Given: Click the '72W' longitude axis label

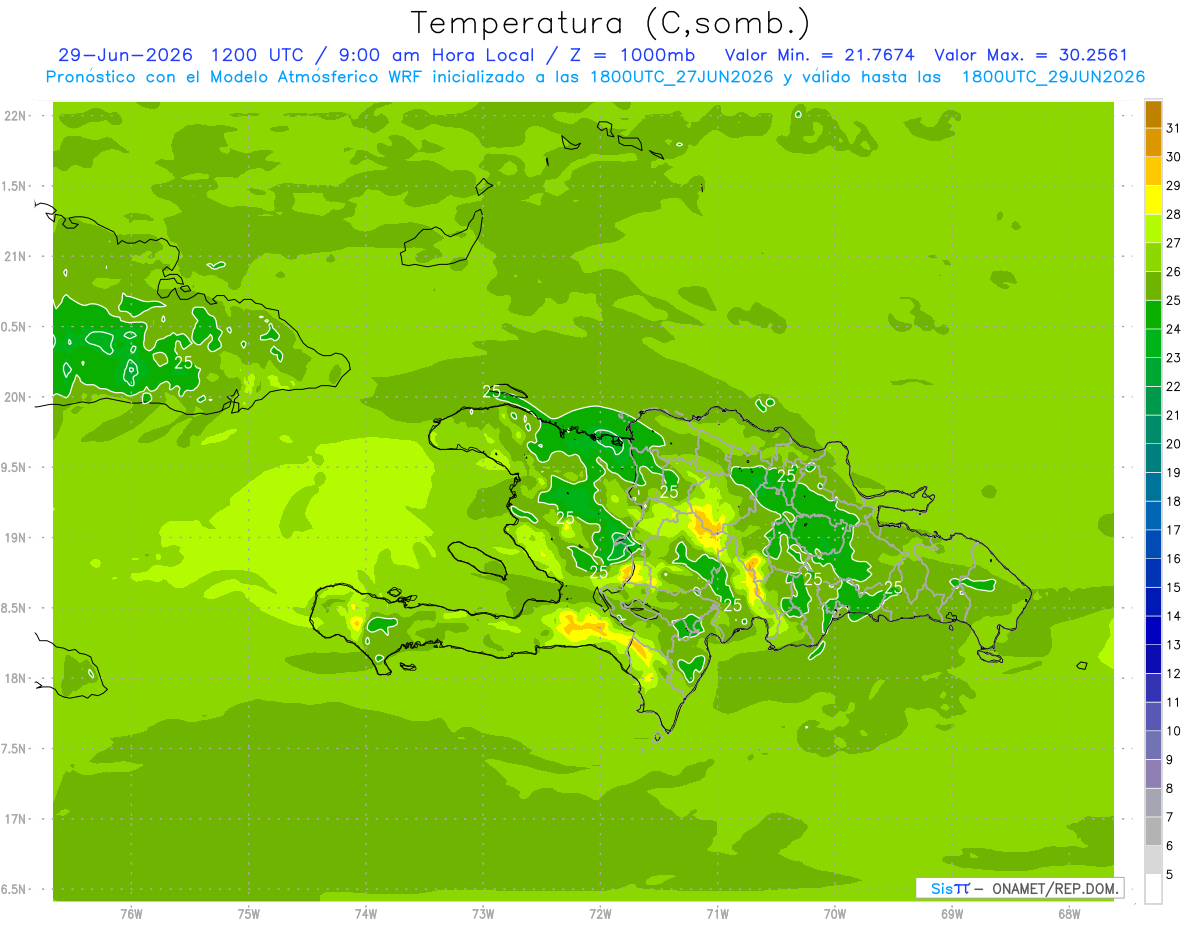Looking at the screenshot, I should 600,914.
